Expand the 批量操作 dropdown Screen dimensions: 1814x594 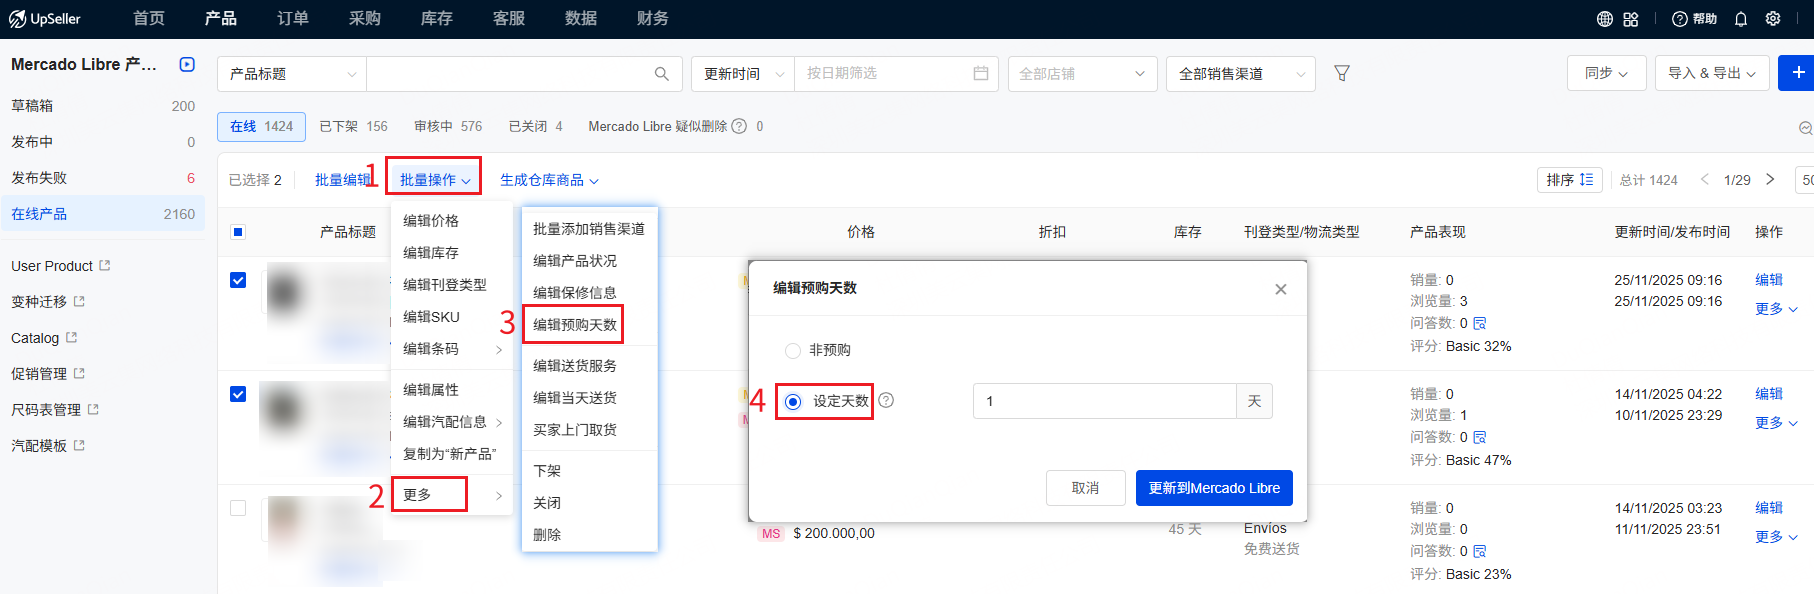coord(434,180)
